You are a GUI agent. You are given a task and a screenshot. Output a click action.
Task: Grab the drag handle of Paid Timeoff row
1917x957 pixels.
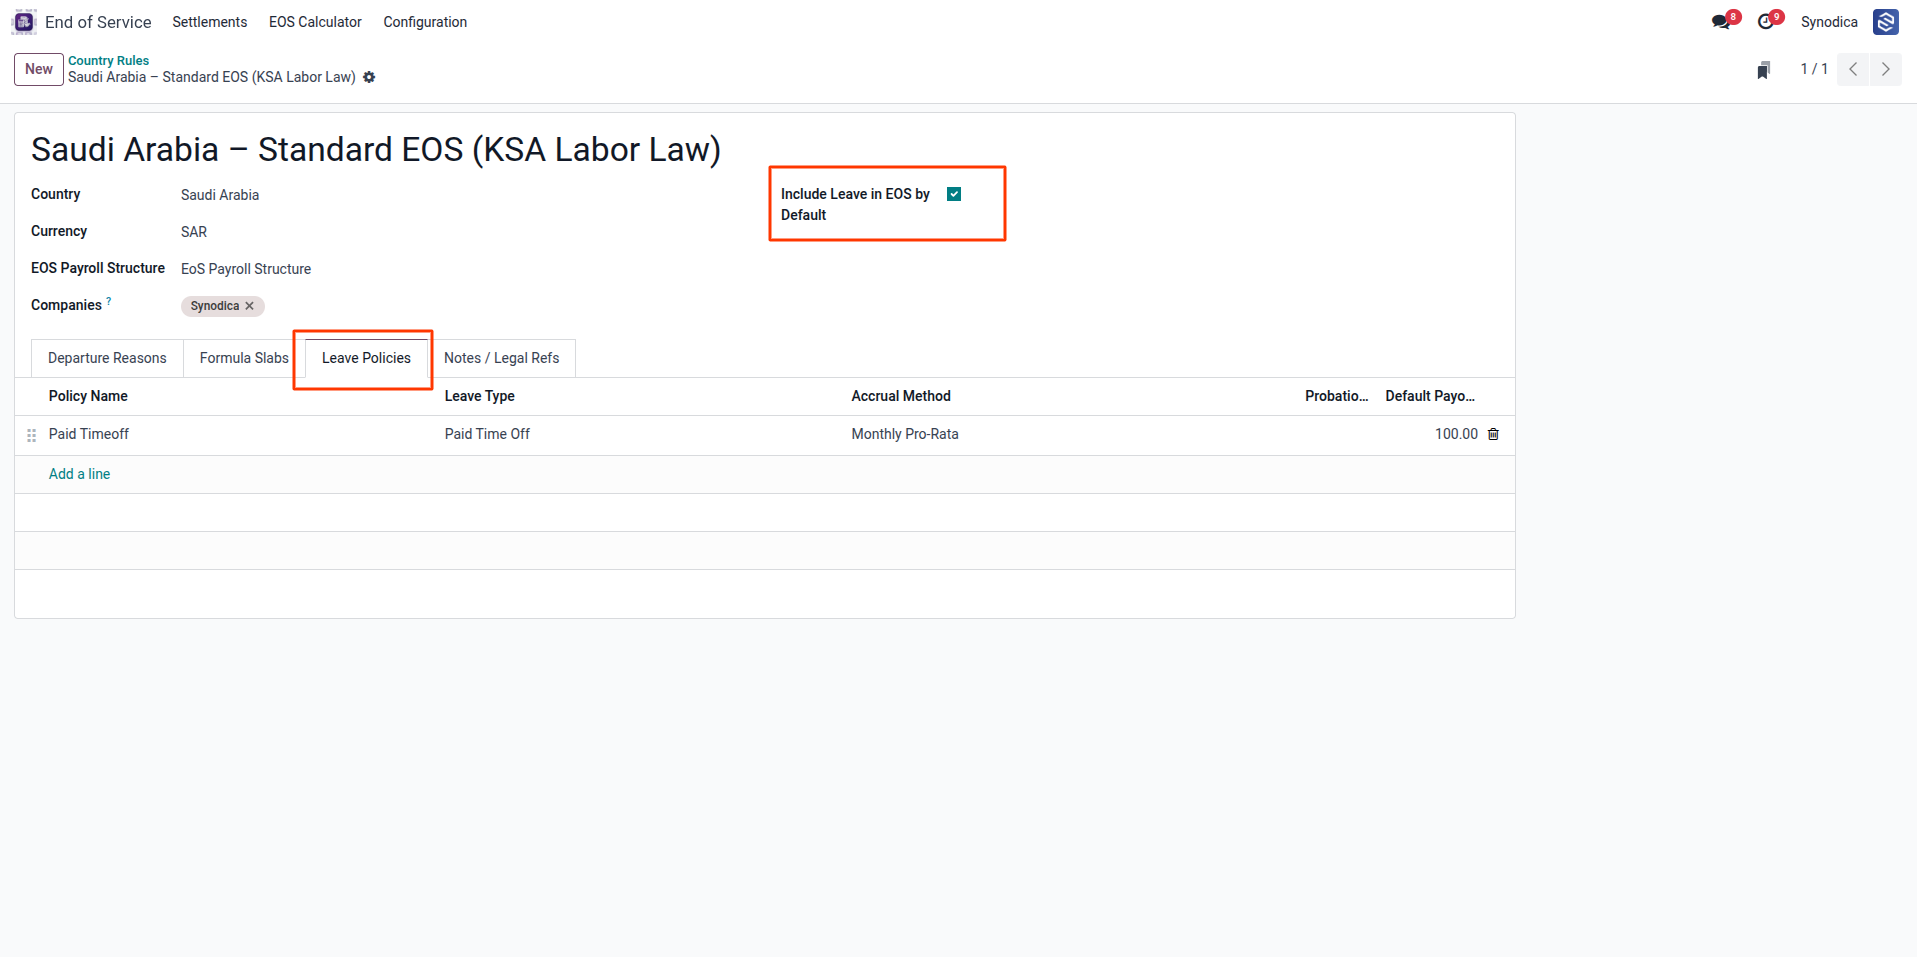[x=31, y=435]
